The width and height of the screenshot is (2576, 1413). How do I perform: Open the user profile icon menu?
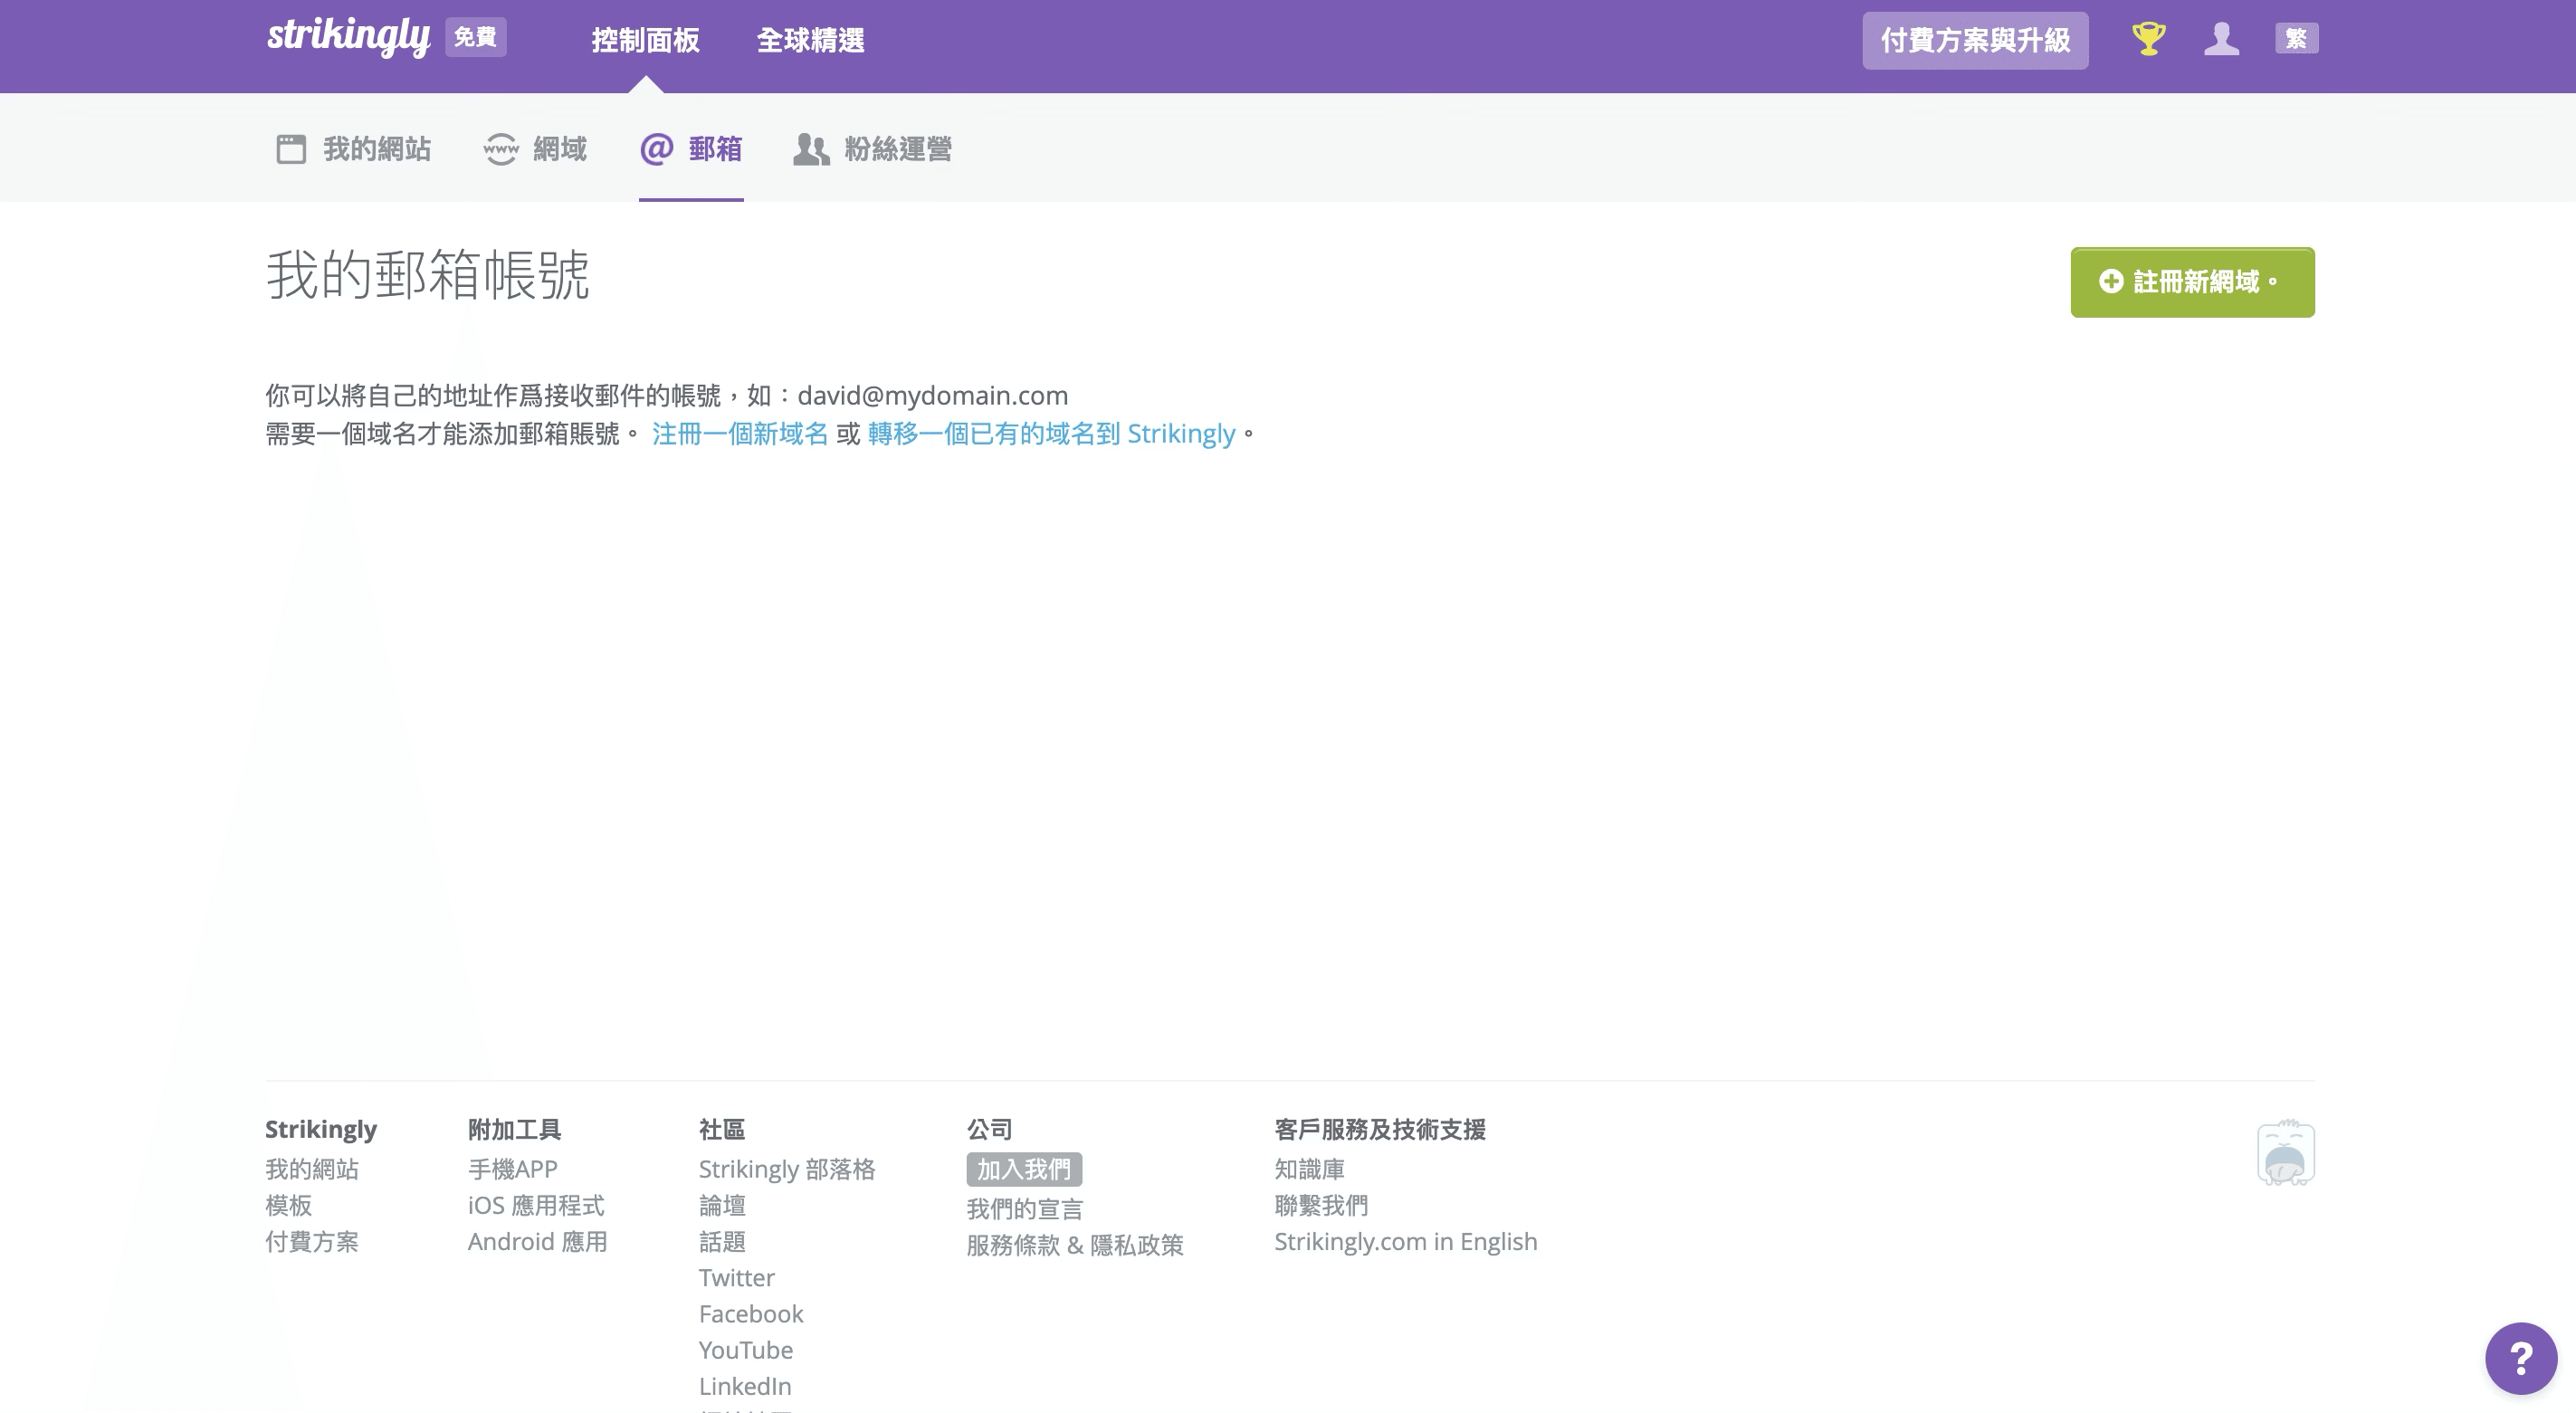(2221, 39)
